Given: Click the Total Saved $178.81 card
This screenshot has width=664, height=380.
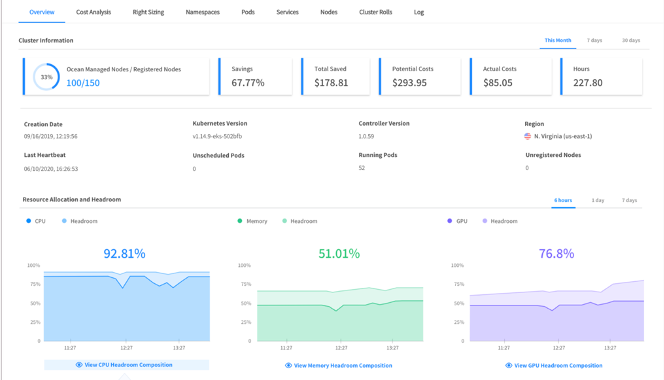Looking at the screenshot, I should point(335,77).
